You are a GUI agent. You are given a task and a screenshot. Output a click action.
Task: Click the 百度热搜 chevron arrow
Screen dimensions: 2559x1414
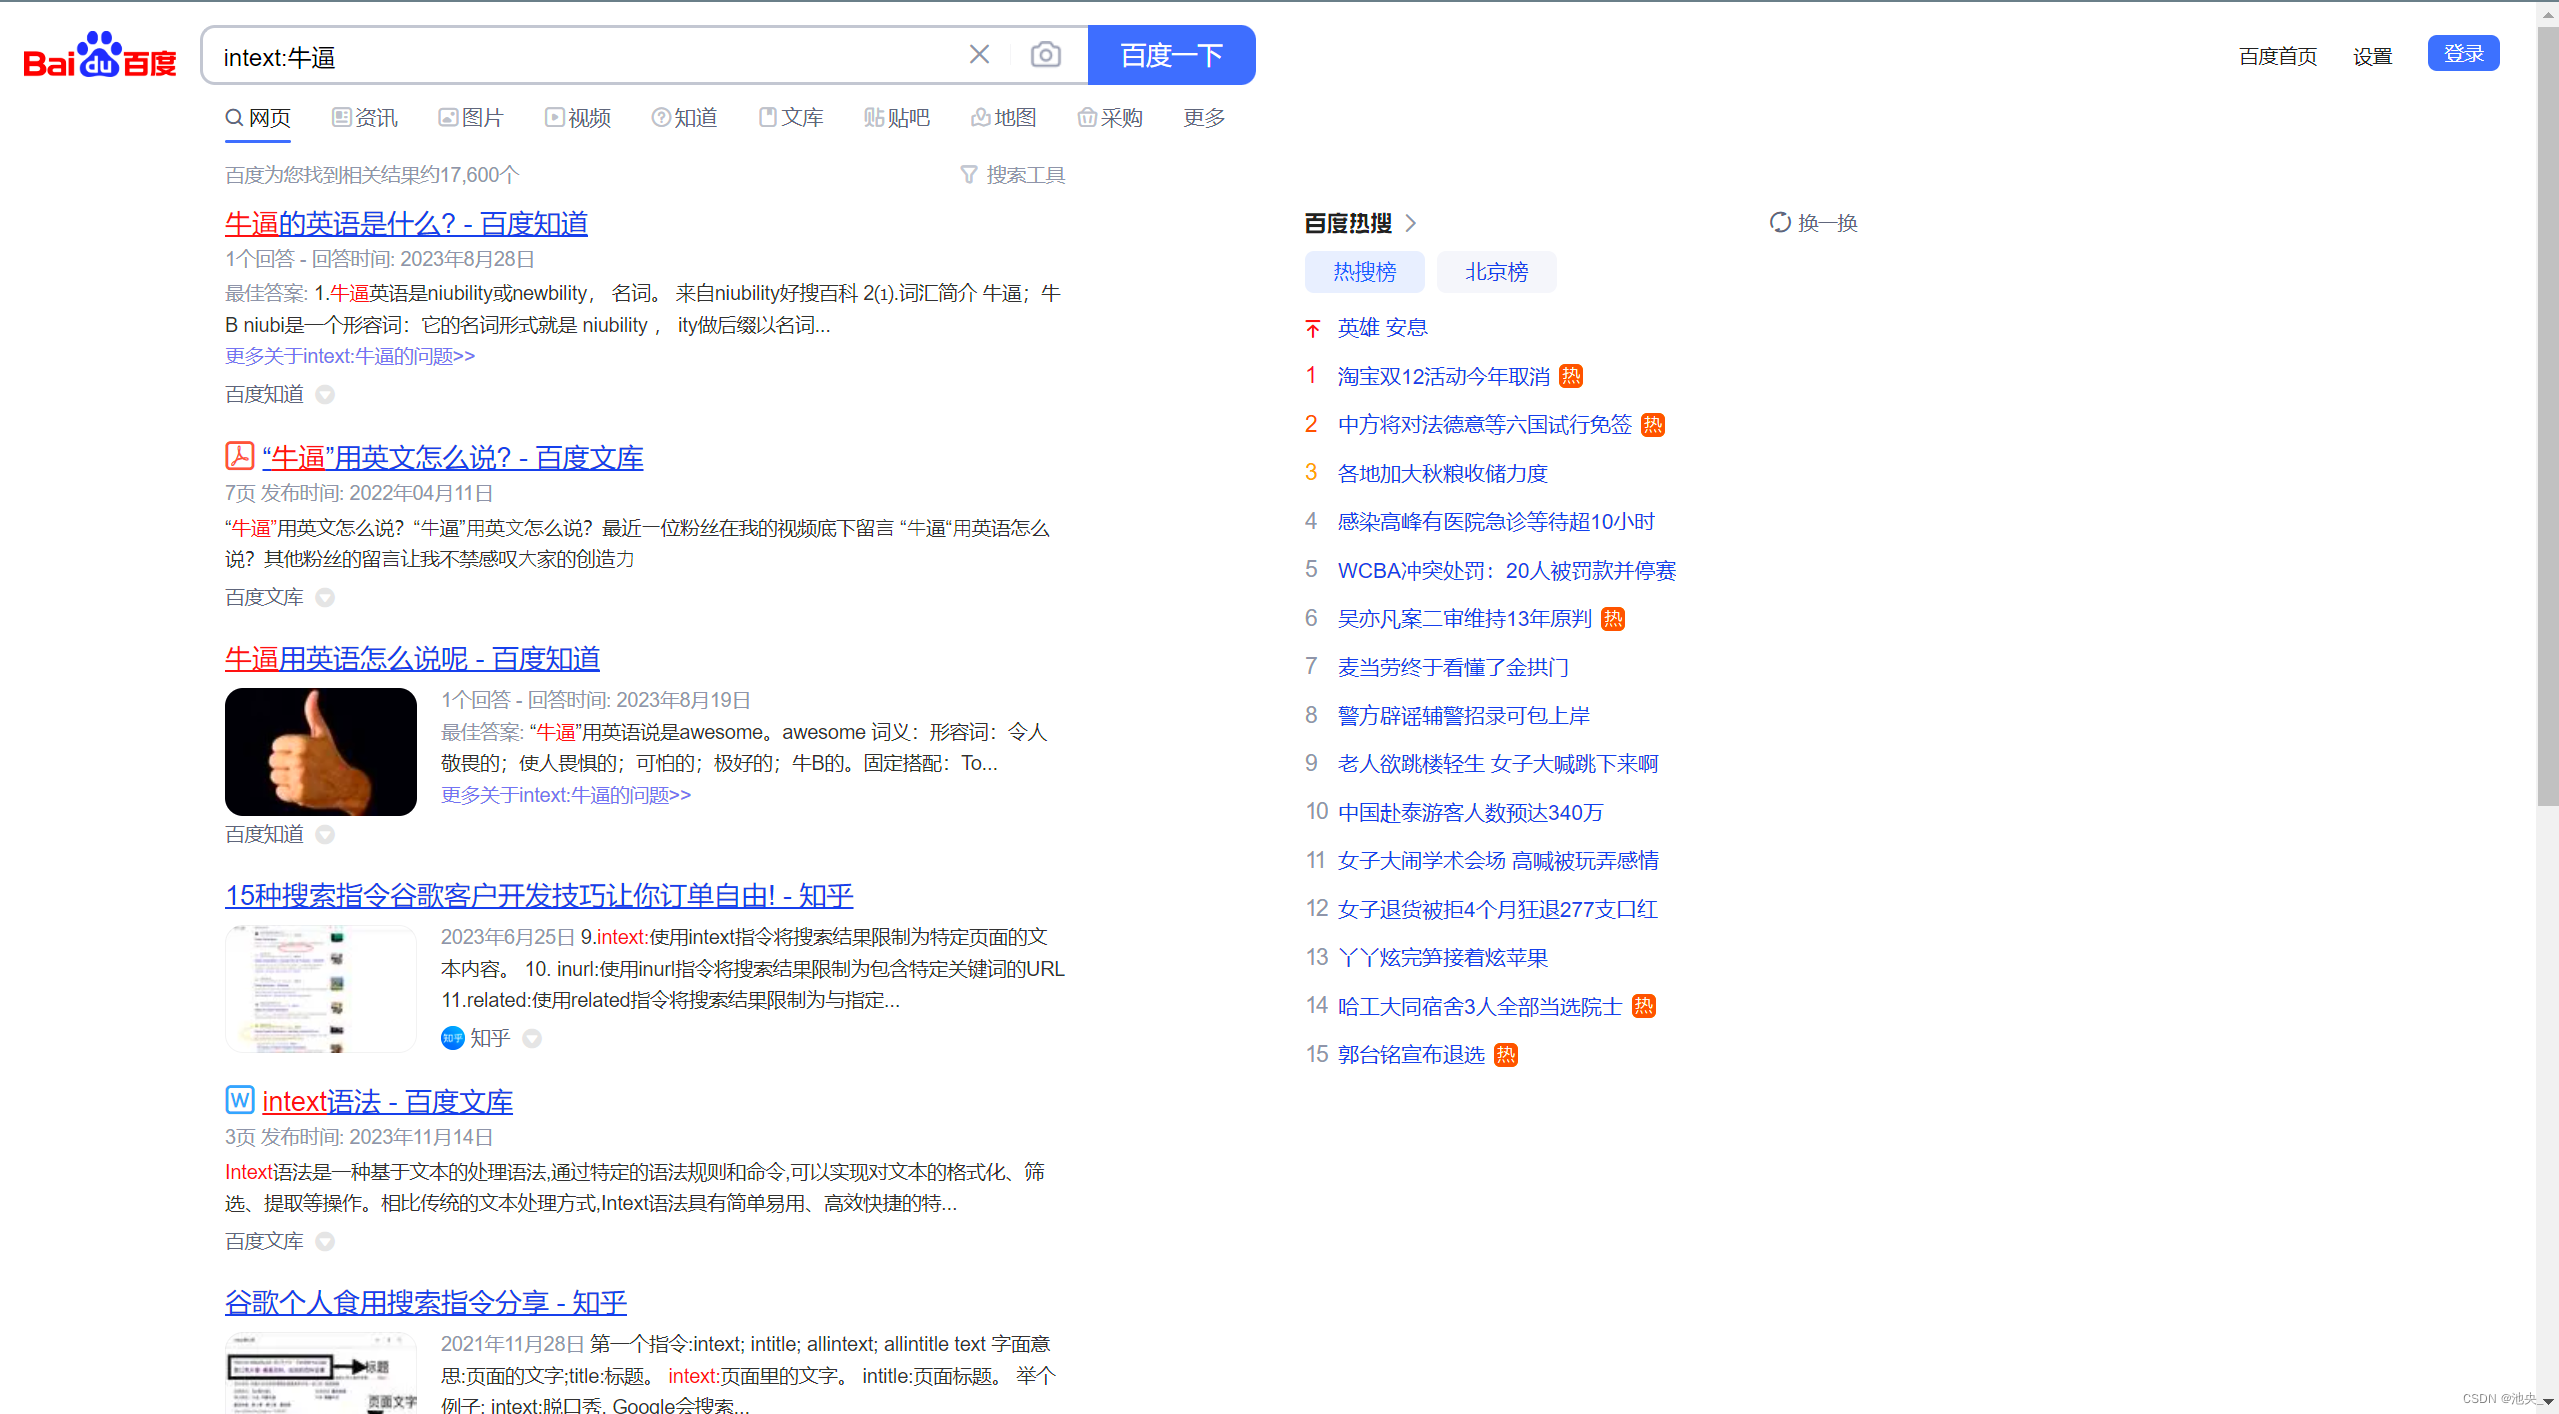[1411, 223]
